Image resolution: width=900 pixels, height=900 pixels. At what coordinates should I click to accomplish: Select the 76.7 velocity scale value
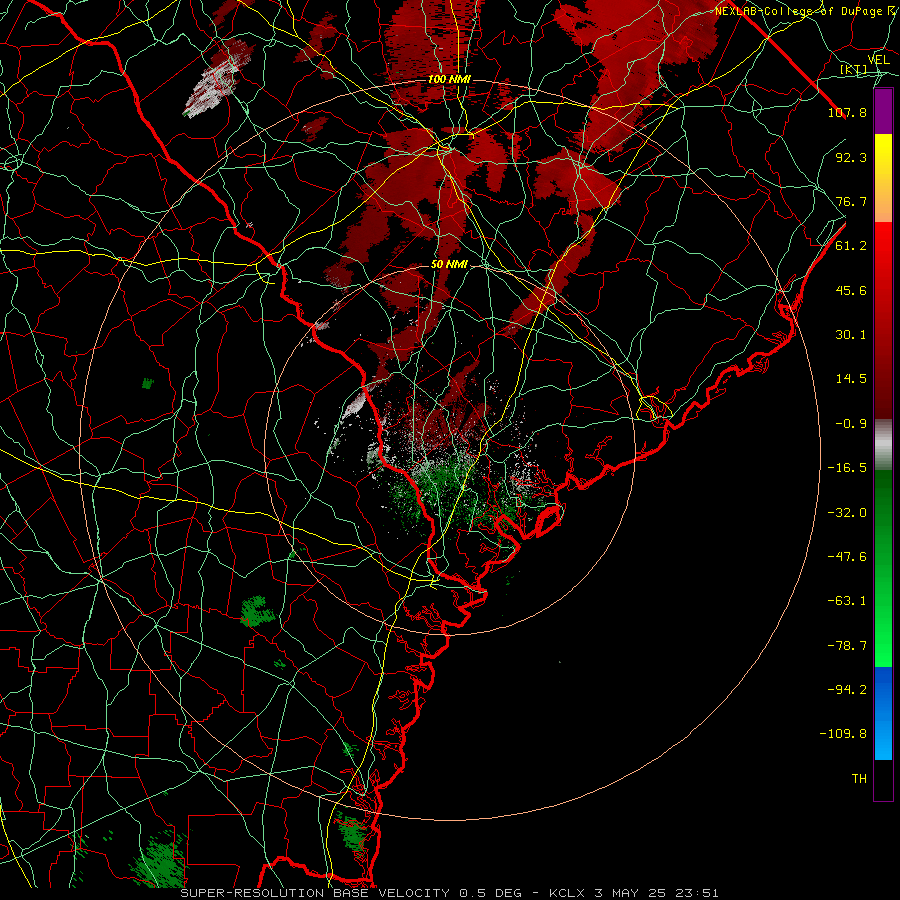(851, 201)
